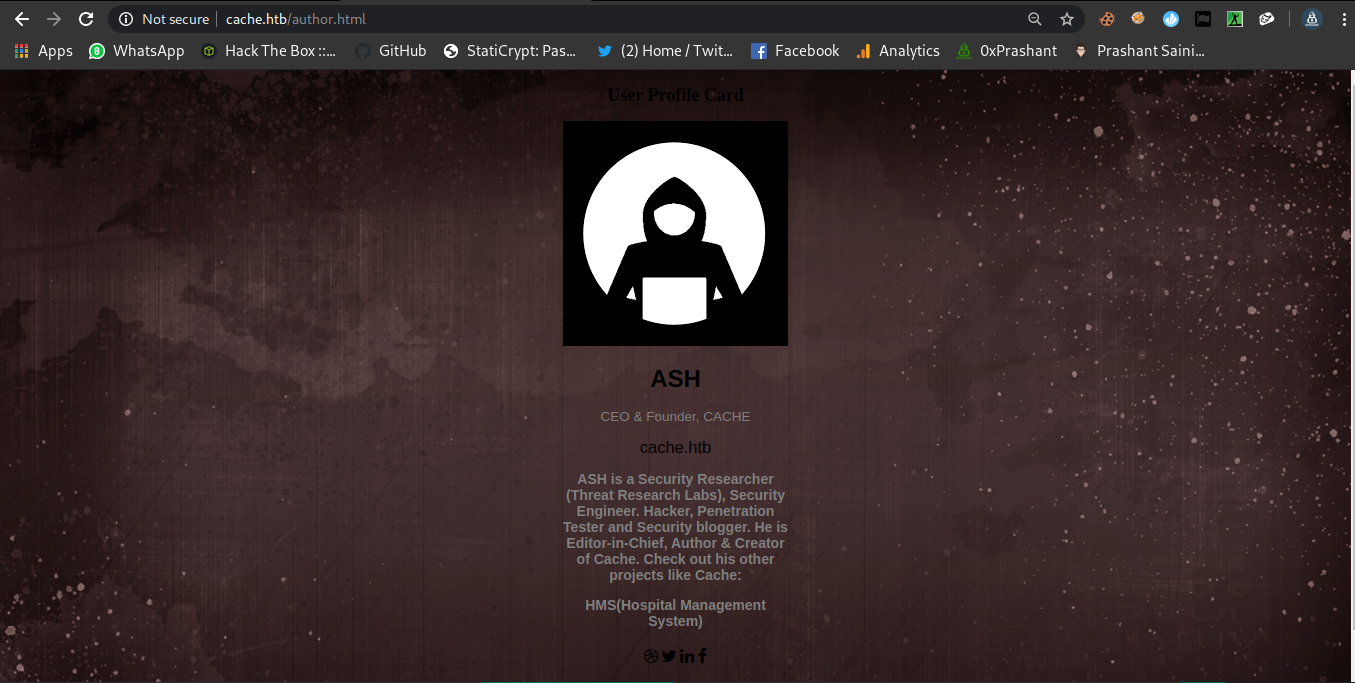This screenshot has width=1355, height=683.
Task: Bookmark the page via the star icon
Action: click(1066, 19)
